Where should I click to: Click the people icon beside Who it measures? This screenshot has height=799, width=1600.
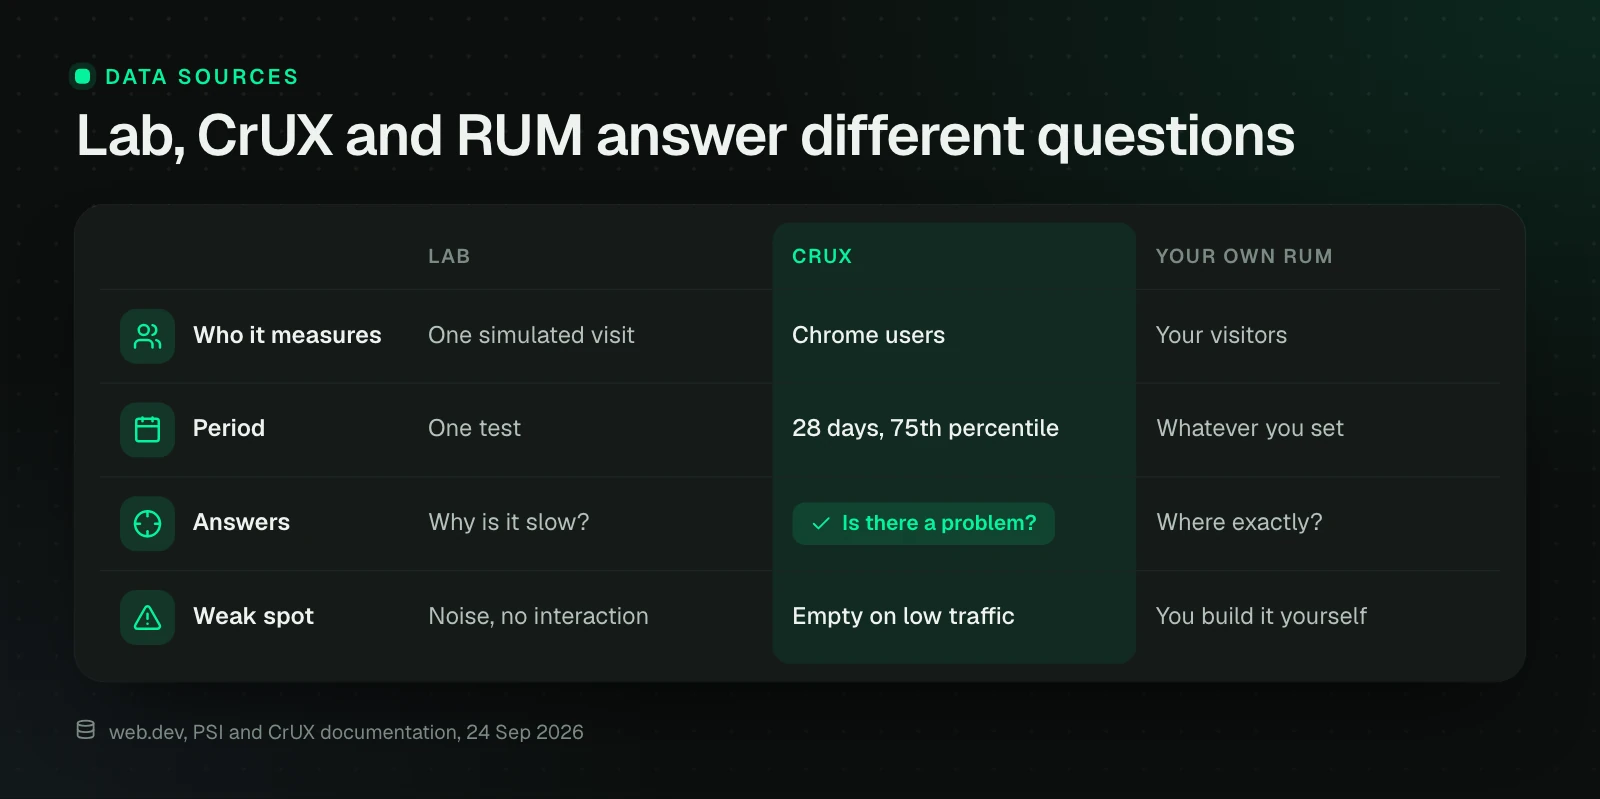[147, 336]
